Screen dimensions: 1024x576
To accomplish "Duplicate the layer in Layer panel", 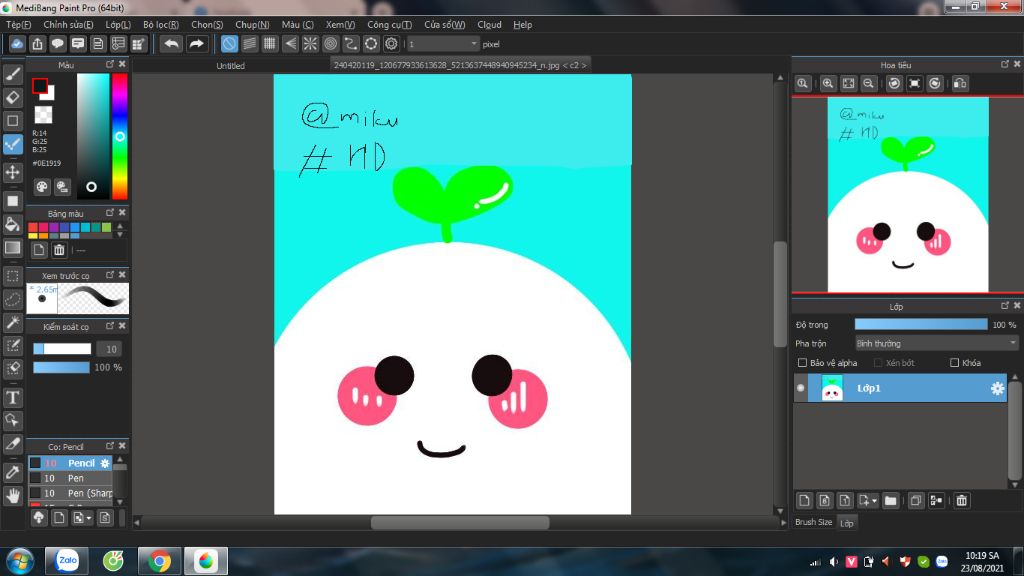I will click(916, 501).
